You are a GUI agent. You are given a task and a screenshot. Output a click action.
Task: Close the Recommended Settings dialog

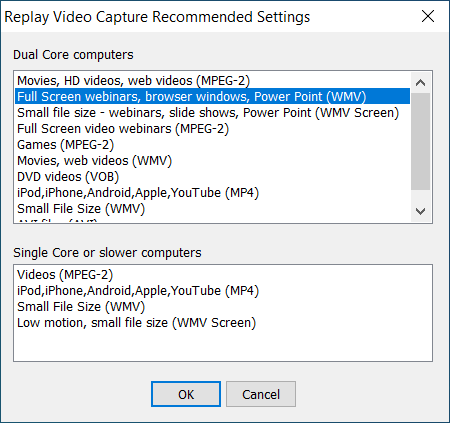tap(428, 16)
